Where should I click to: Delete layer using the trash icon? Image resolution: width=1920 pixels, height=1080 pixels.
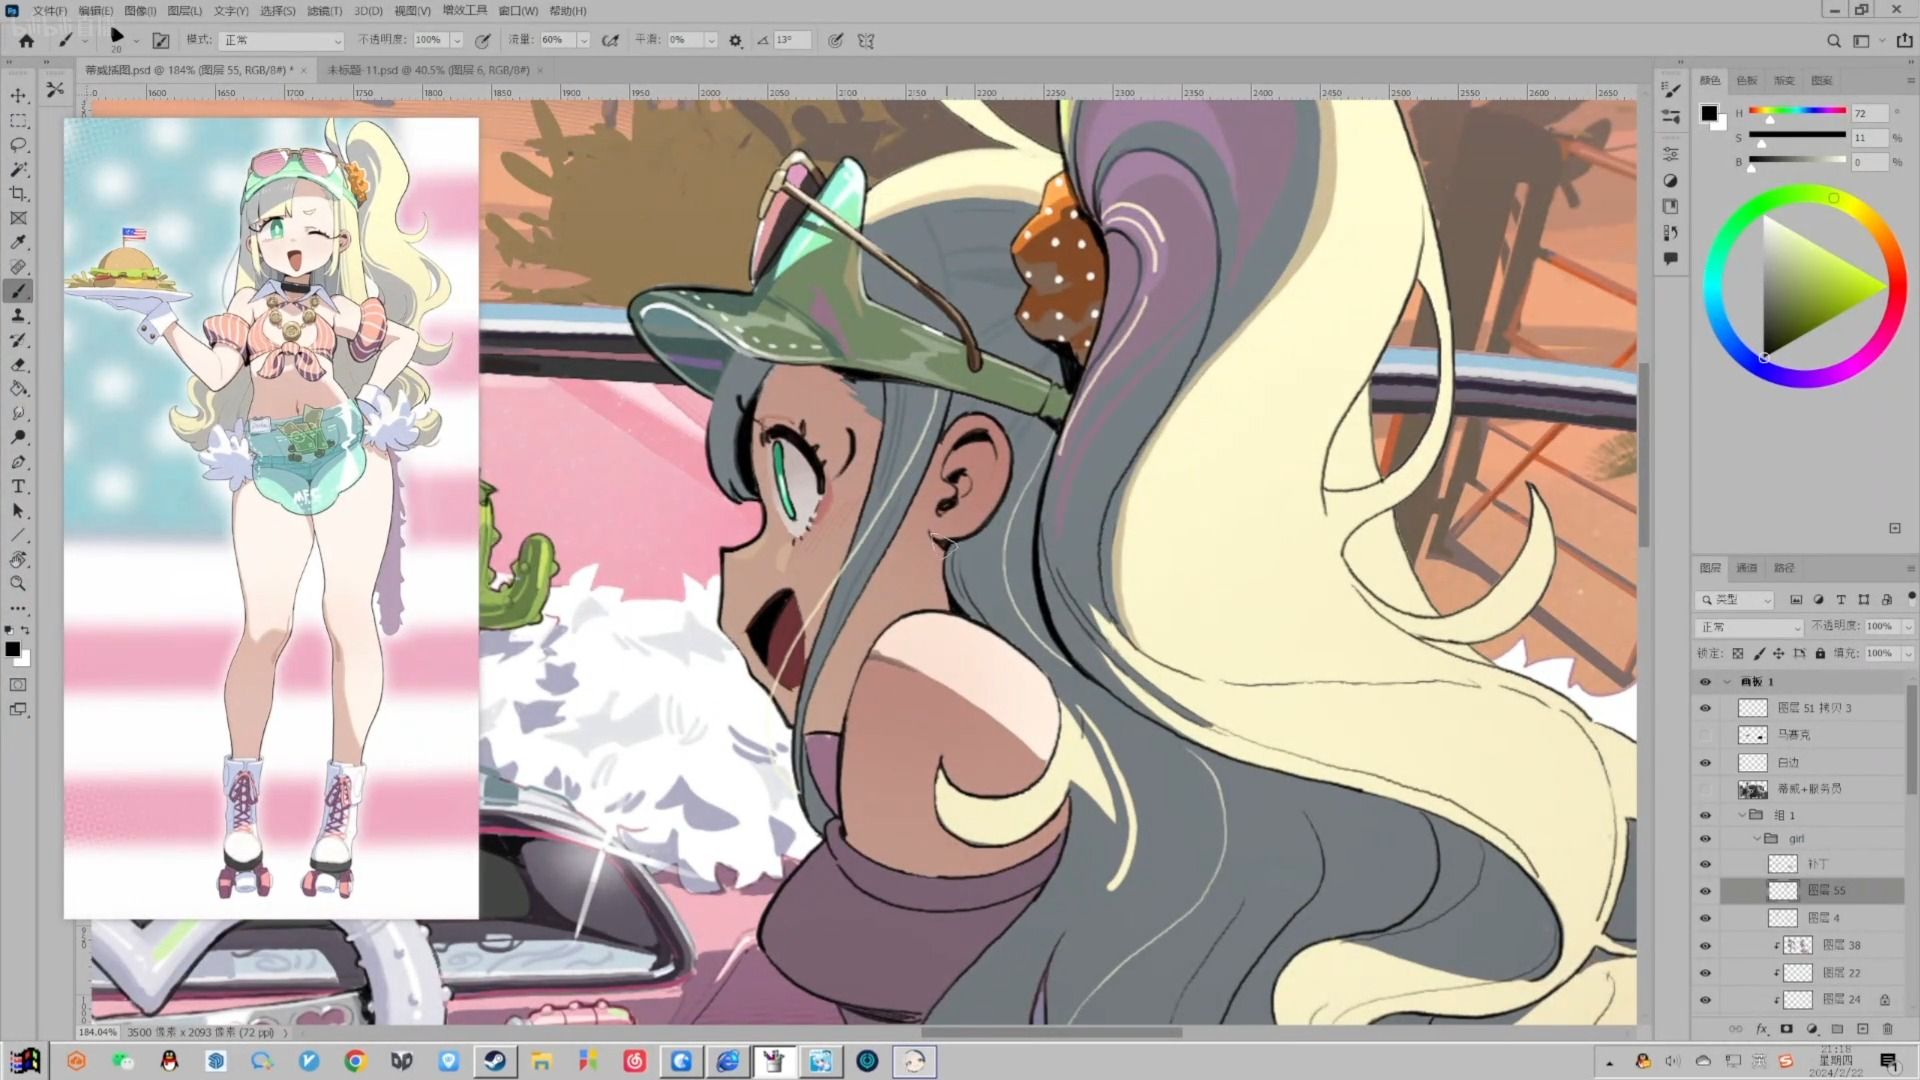coord(1888,1029)
